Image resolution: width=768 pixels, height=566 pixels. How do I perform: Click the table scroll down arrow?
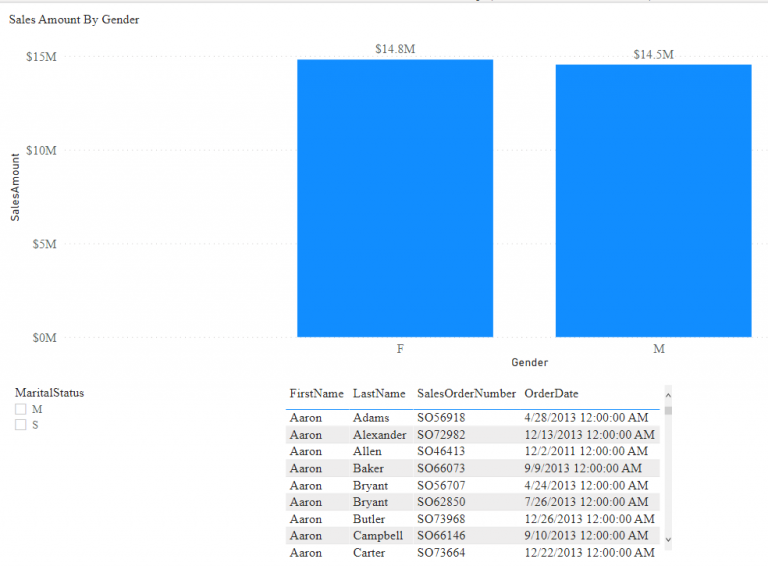(668, 540)
